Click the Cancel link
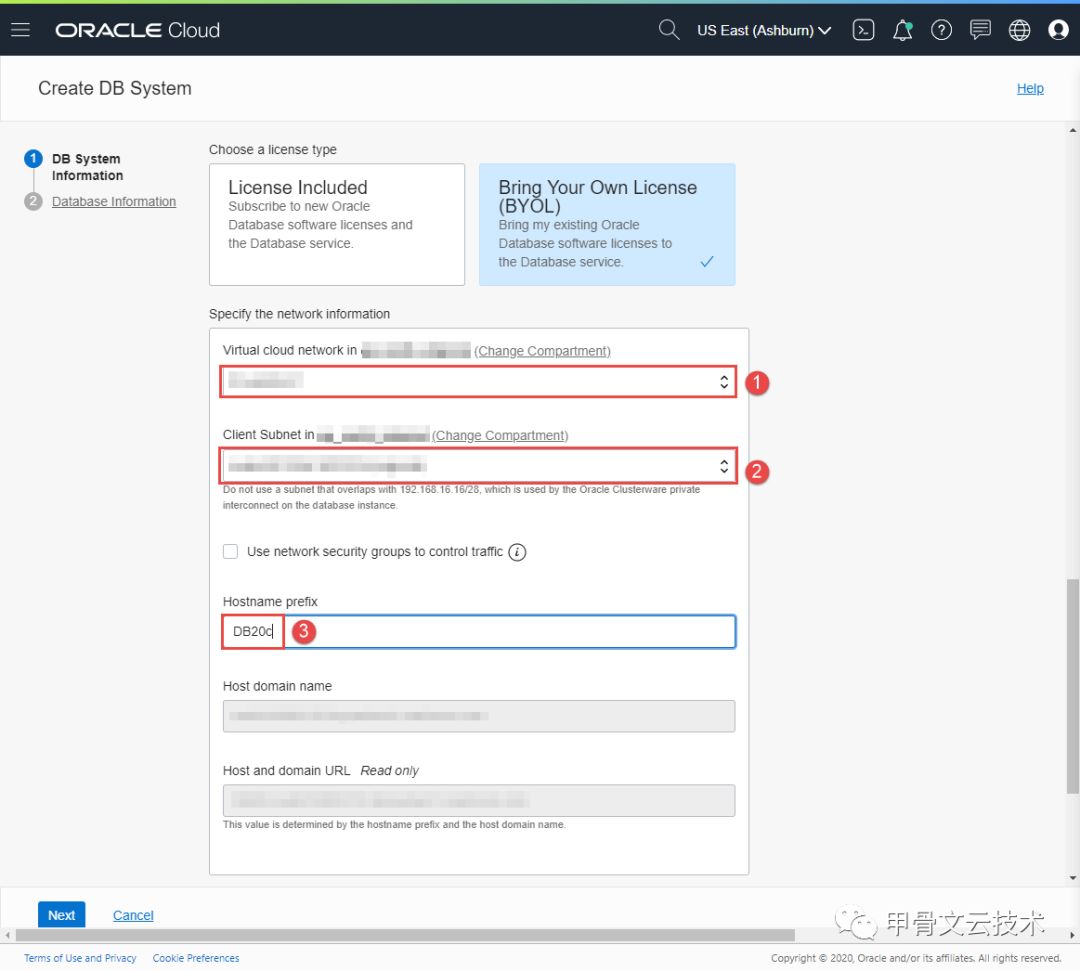This screenshot has height=971, width=1080. pos(133,915)
